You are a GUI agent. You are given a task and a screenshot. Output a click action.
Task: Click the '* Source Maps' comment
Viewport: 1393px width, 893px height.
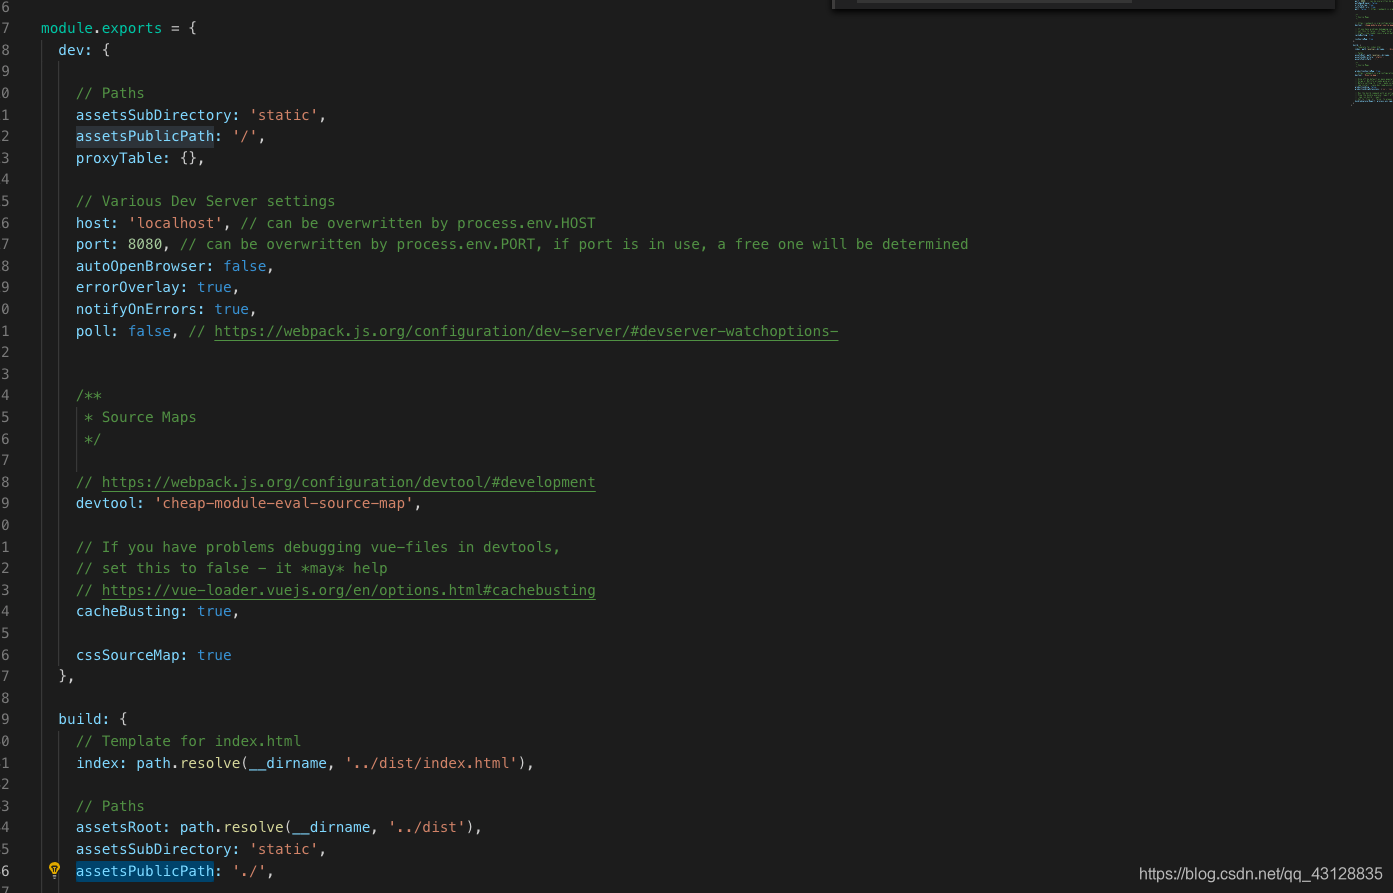pos(140,417)
